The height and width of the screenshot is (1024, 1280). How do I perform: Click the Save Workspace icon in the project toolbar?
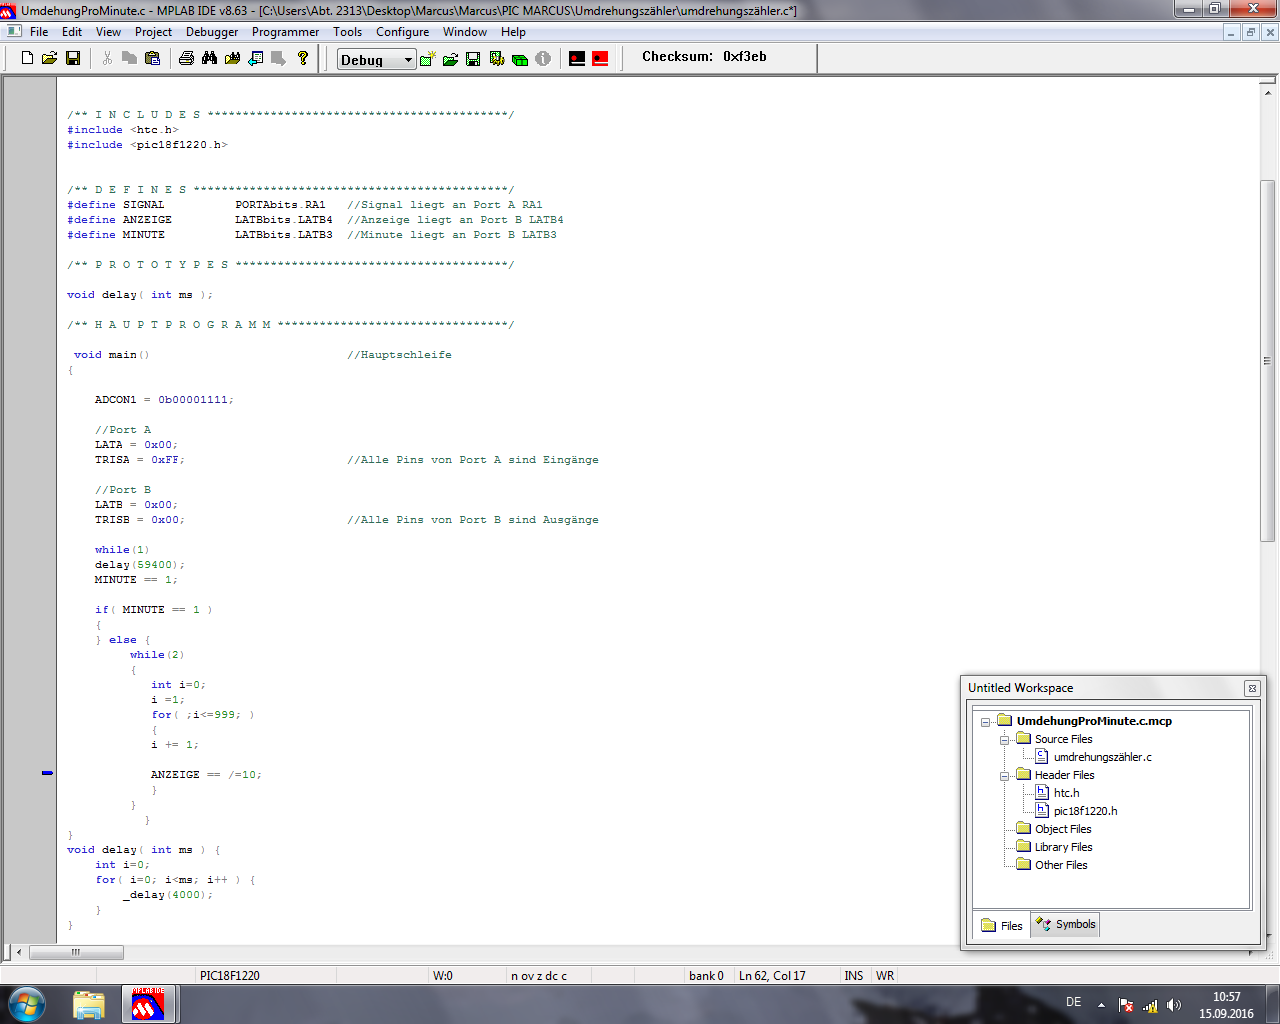[x=474, y=59]
